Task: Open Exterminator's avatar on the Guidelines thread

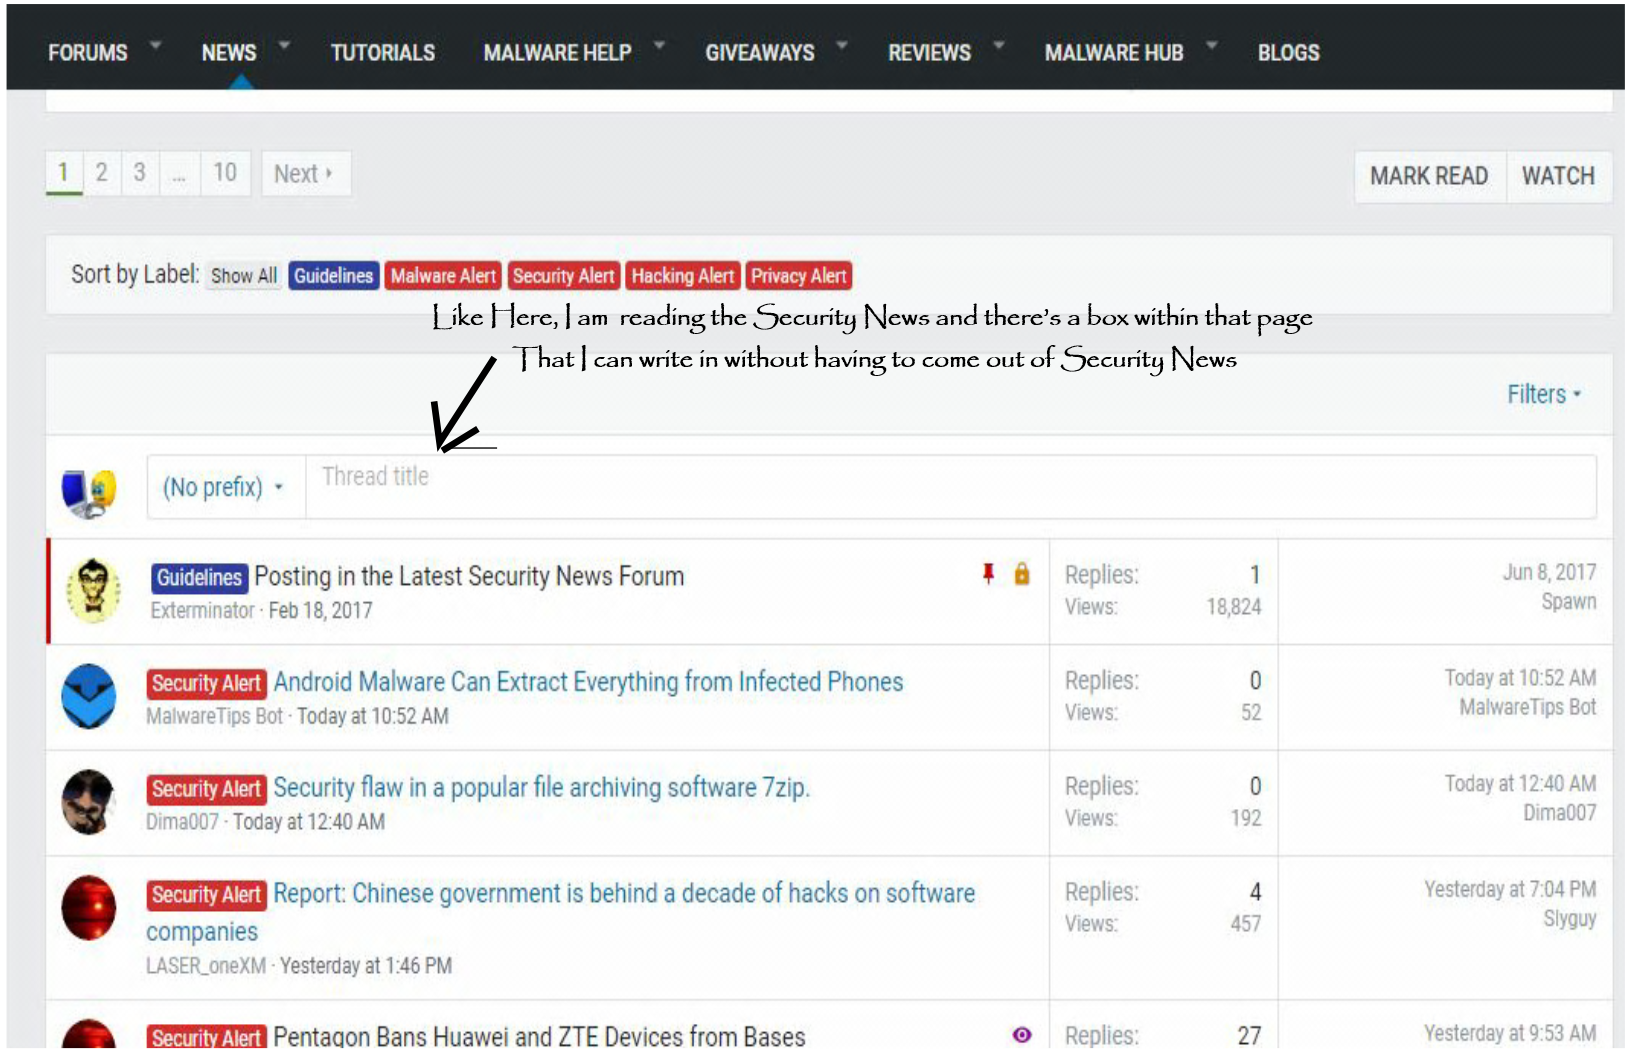Action: 92,590
